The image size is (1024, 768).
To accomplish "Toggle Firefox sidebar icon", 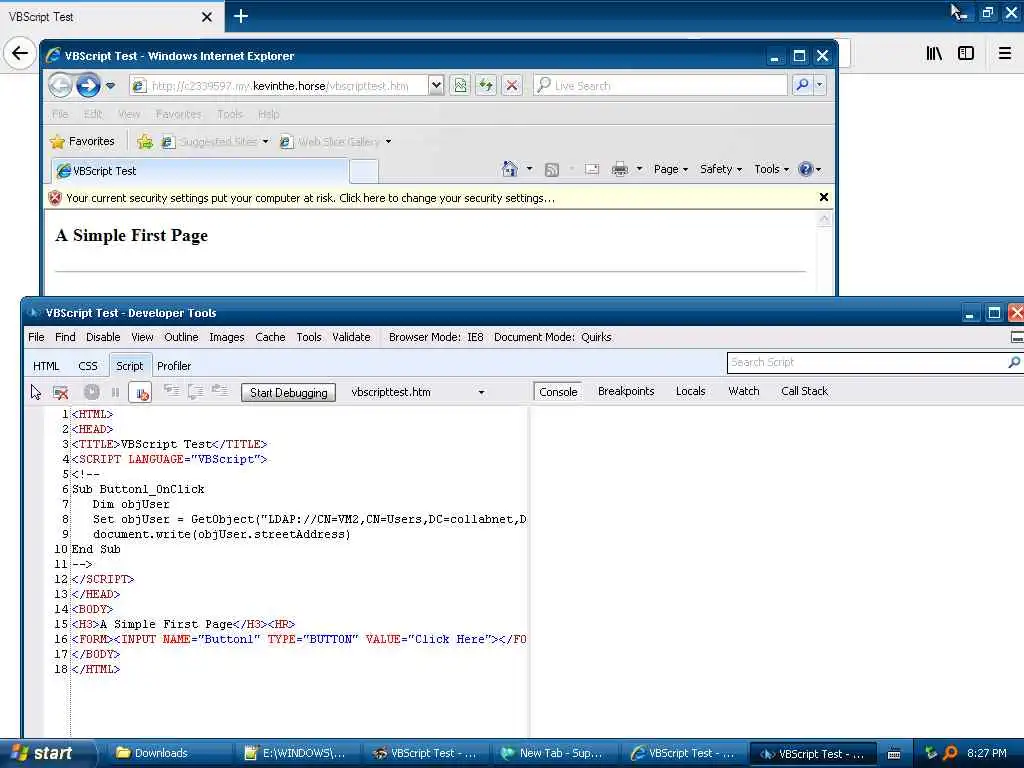I will (966, 54).
